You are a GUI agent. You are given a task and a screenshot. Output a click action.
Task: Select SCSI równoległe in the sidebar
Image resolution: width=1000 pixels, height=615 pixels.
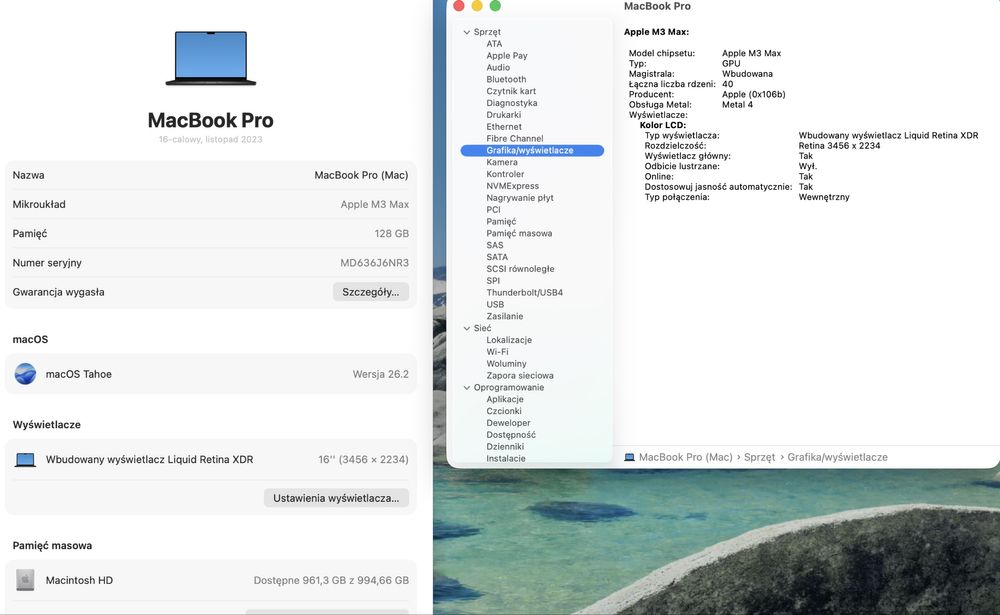pyautogui.click(x=520, y=269)
